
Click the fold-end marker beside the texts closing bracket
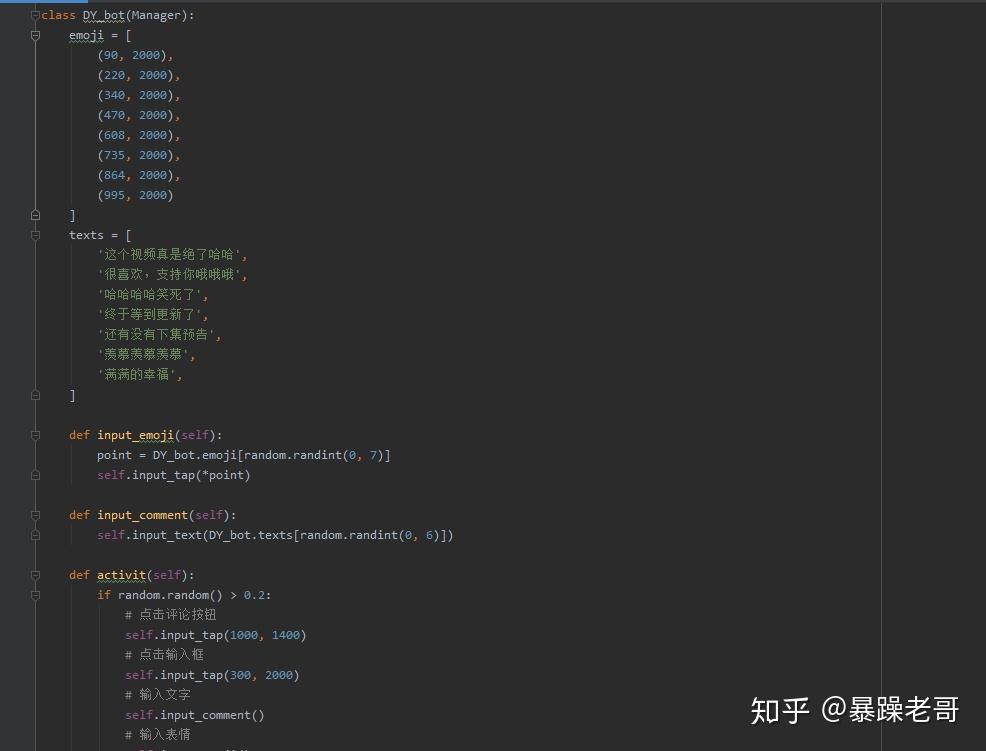coord(35,395)
